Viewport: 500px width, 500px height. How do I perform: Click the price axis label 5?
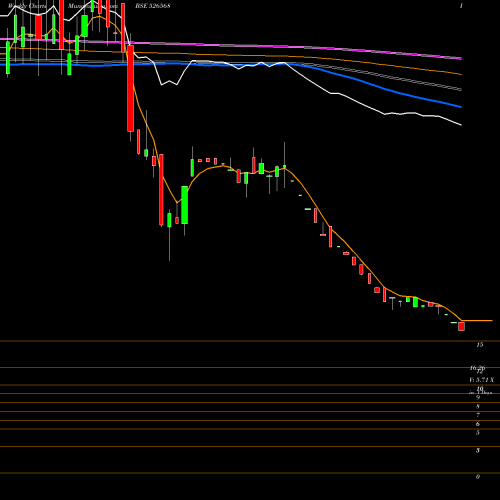(x=478, y=433)
